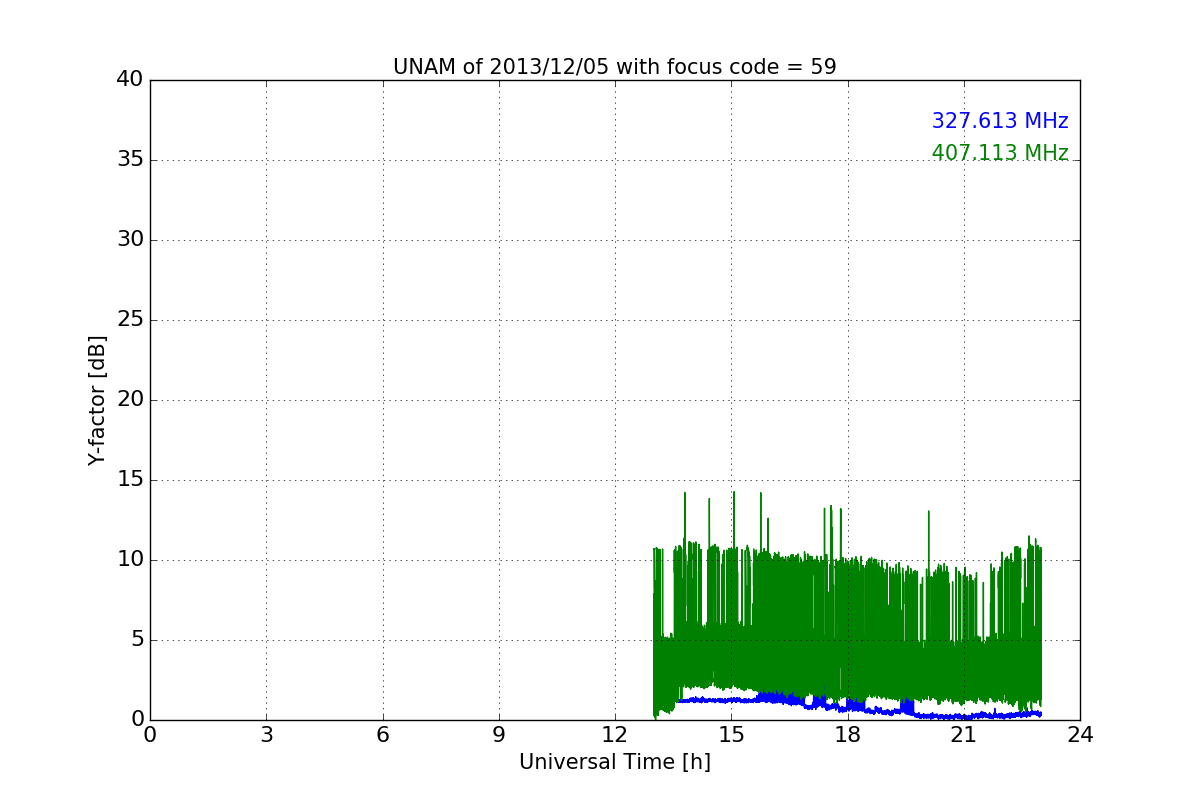Click x-axis tick label 18
The image size is (1200, 800).
click(x=848, y=735)
